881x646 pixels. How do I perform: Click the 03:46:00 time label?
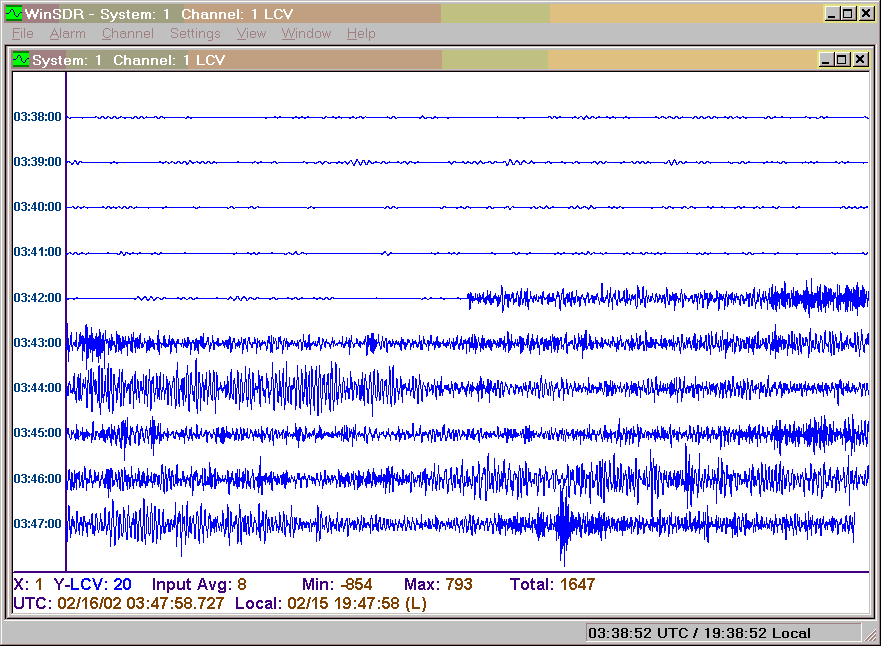pyautogui.click(x=38, y=479)
